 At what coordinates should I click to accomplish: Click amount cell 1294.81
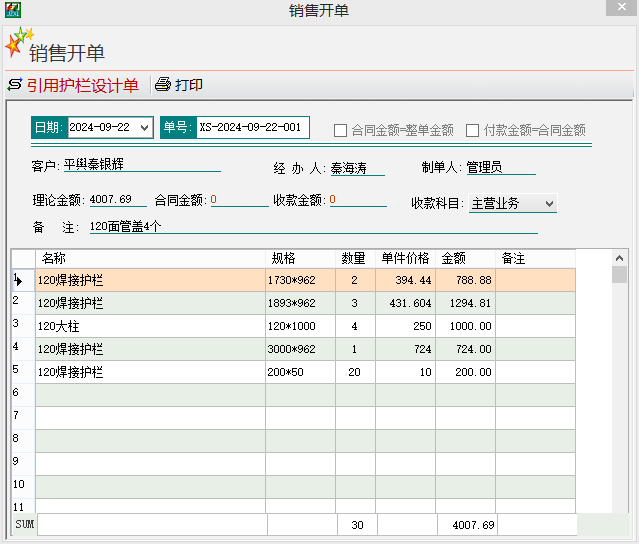pos(465,303)
